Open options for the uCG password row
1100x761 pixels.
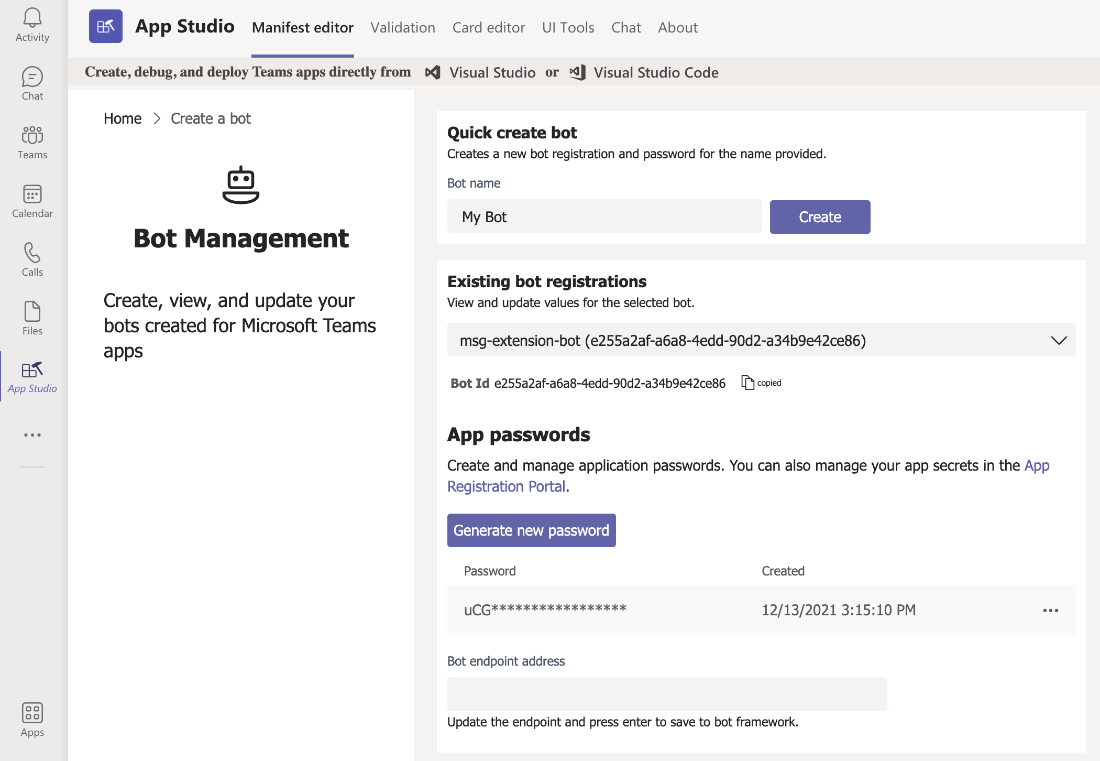click(x=1050, y=610)
